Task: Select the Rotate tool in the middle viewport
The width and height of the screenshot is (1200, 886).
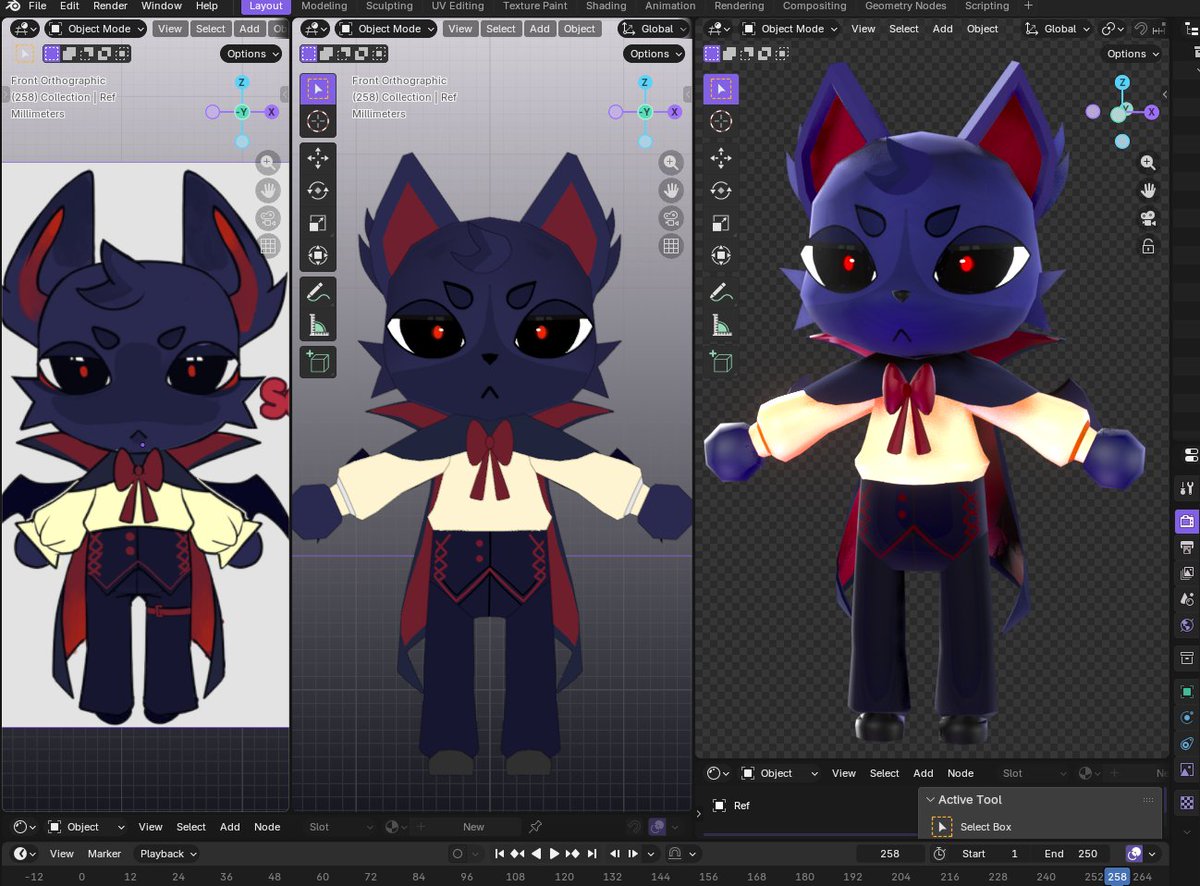Action: 318,191
